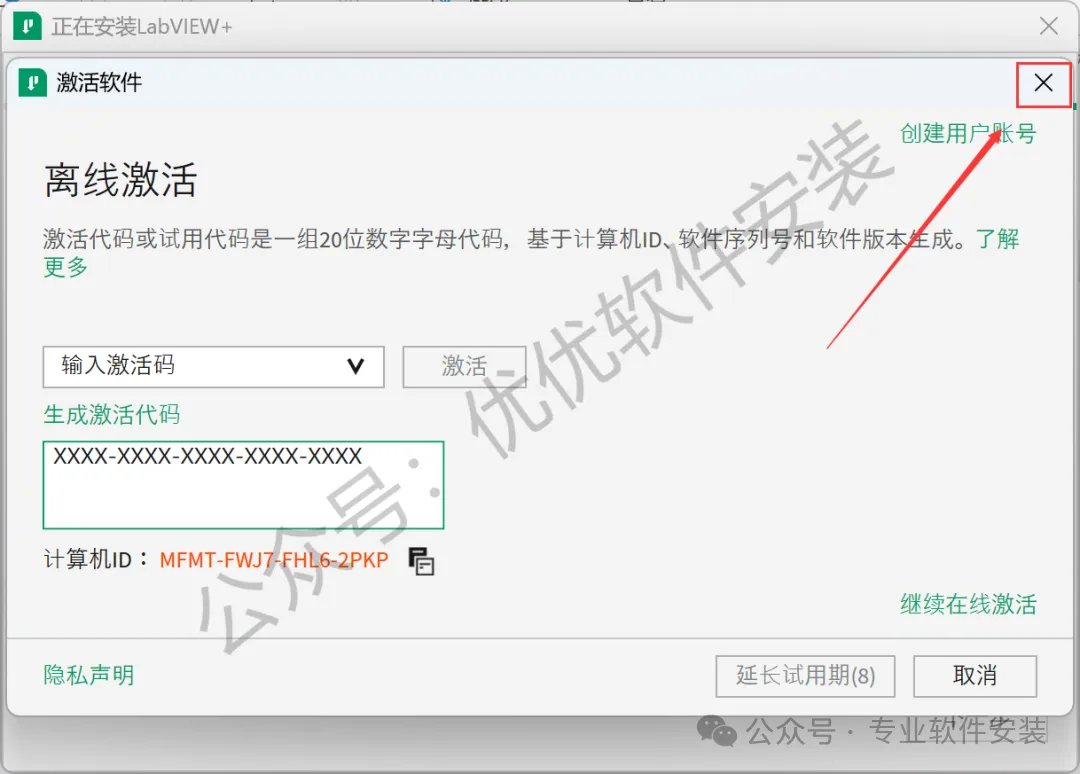Image resolution: width=1080 pixels, height=774 pixels.
Task: Click NI logo in 激活软件 title bar
Action: point(32,83)
